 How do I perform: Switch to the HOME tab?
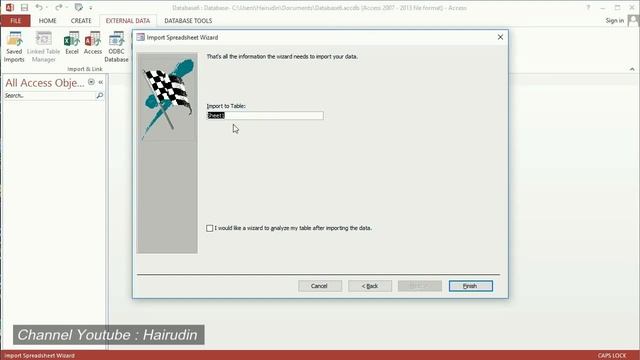coord(47,21)
